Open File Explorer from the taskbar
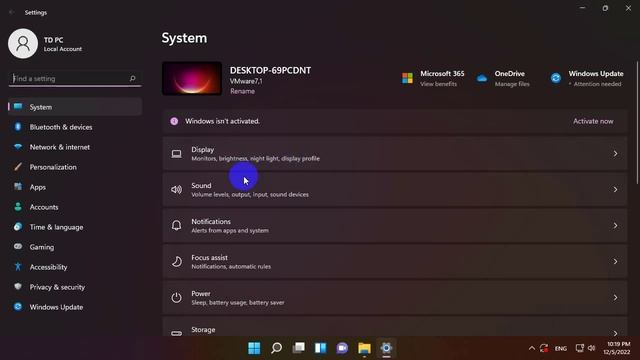This screenshot has height=360, width=640. click(364, 348)
